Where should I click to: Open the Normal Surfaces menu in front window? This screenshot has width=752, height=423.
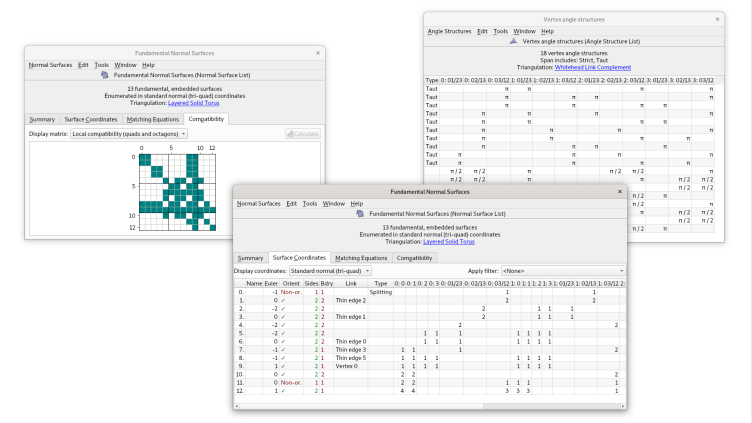tap(258, 203)
